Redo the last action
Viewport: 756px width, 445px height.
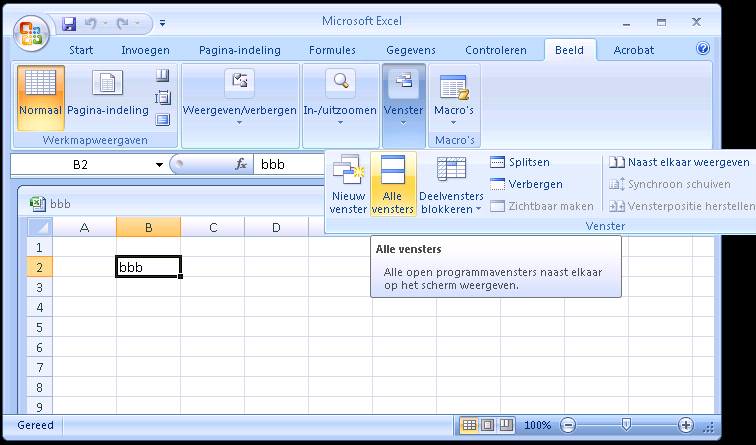[122, 23]
